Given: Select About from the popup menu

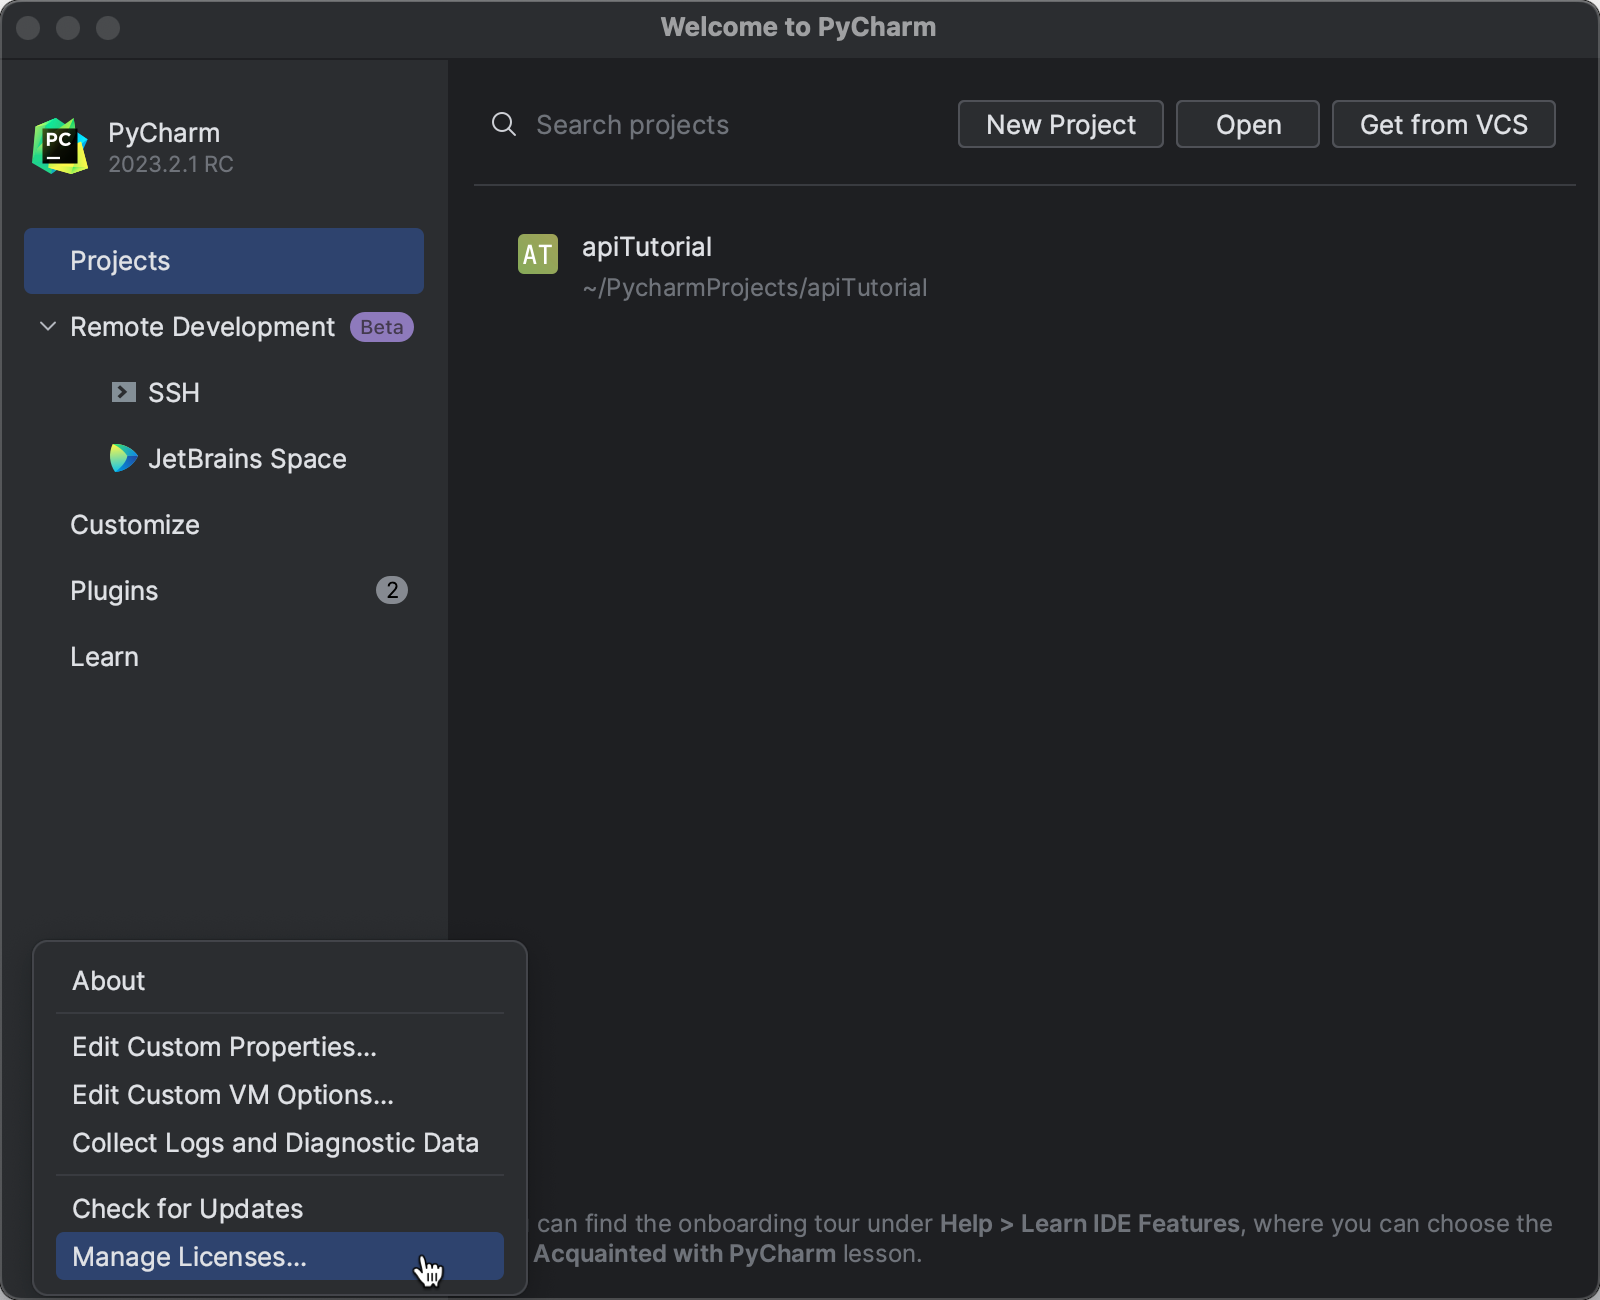Looking at the screenshot, I should click(108, 980).
